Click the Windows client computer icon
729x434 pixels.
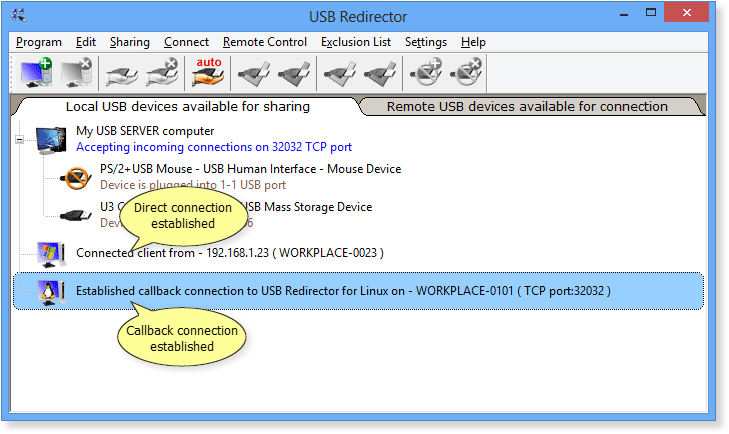(x=51, y=254)
